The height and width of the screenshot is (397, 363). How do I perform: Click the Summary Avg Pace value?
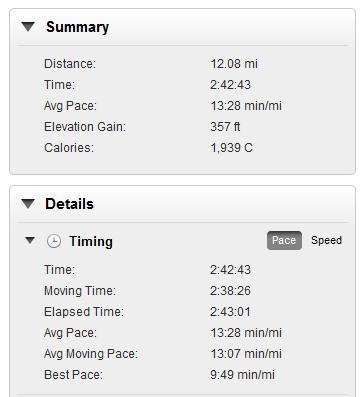click(246, 106)
